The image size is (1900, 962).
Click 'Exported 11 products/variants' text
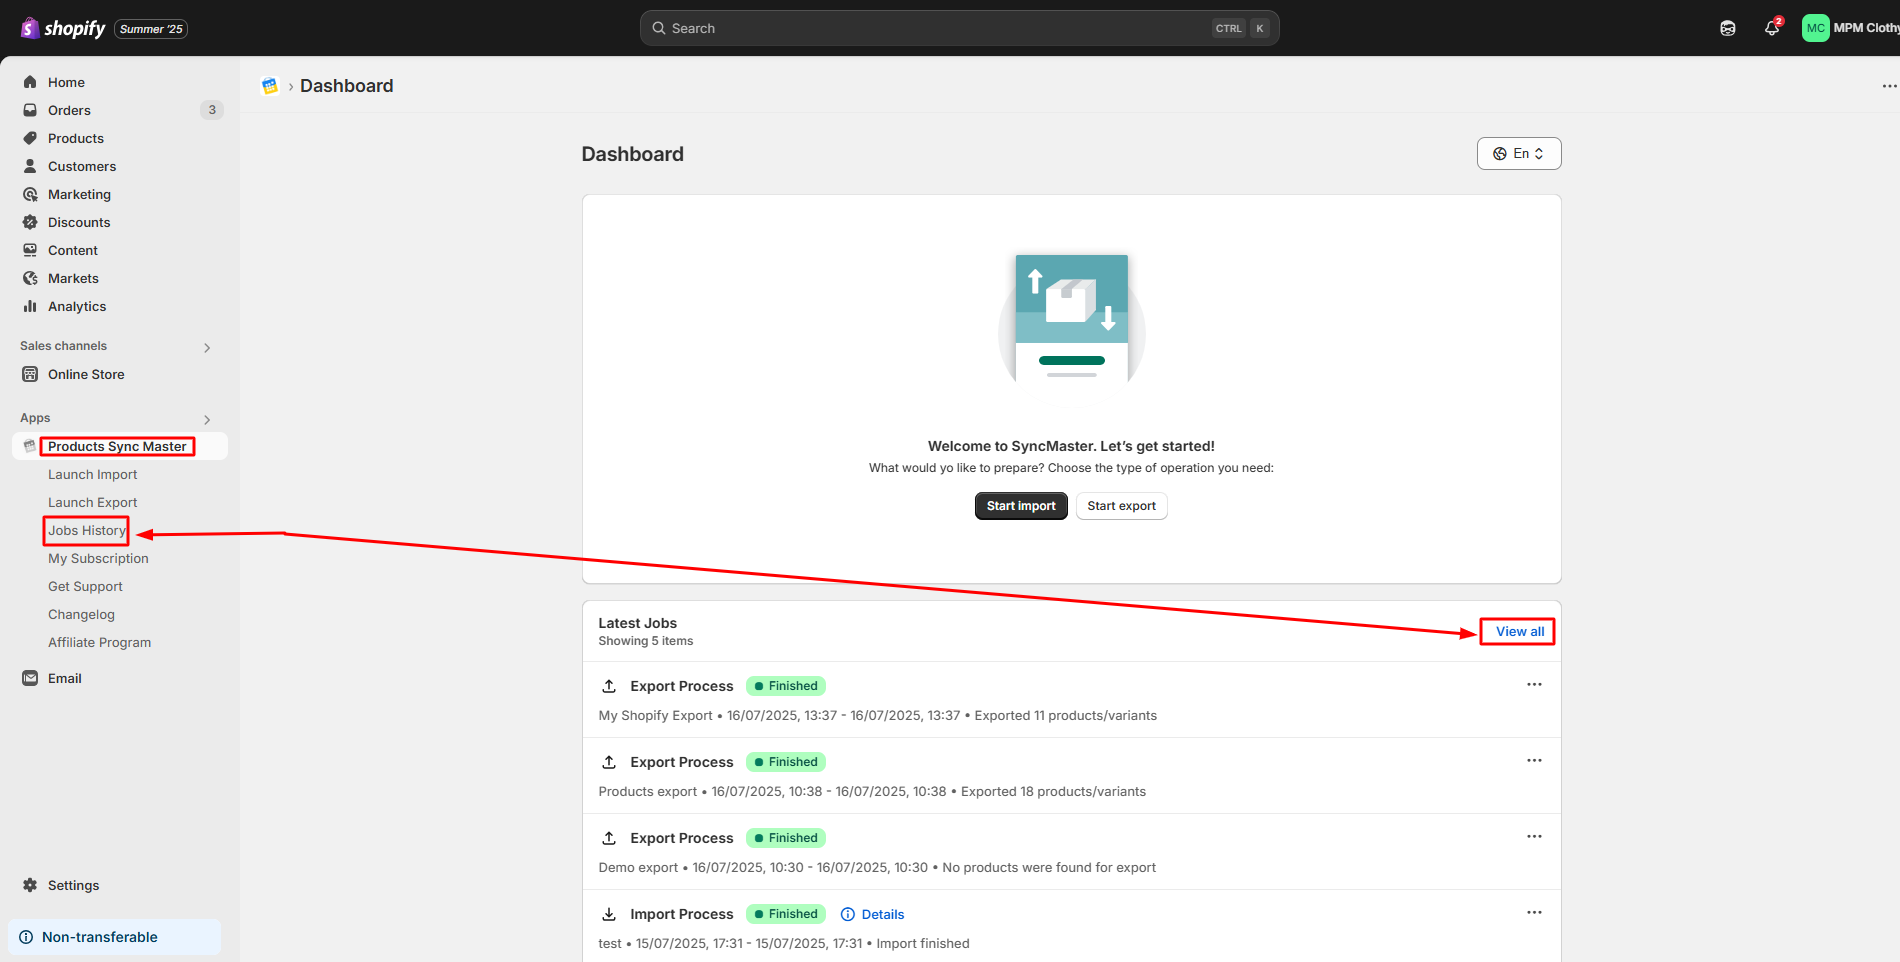pyautogui.click(x=1066, y=716)
